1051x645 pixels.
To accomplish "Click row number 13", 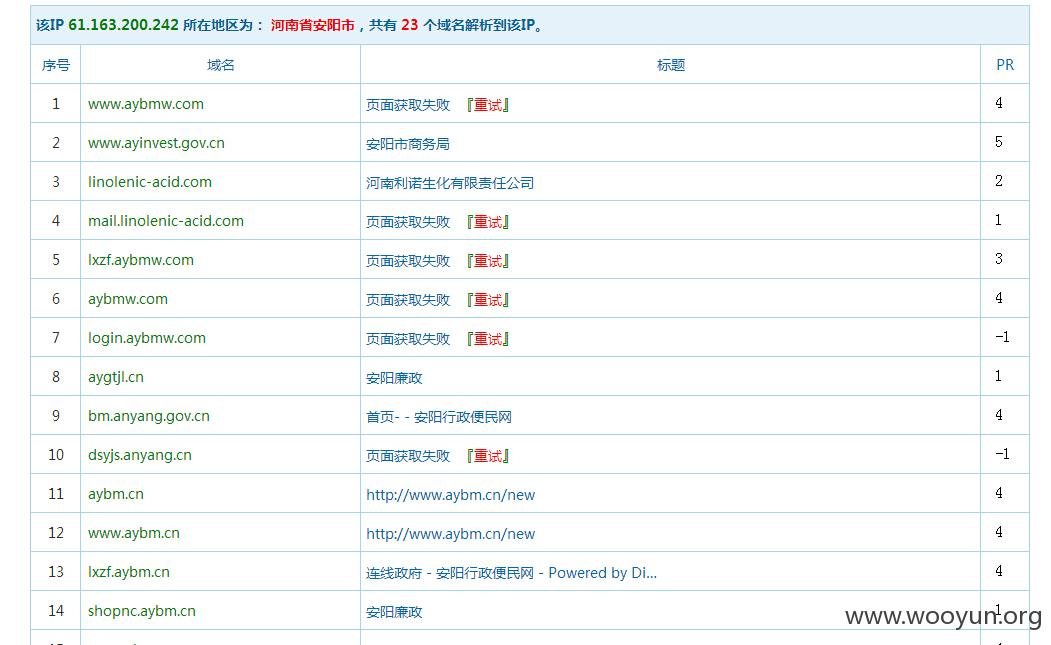I will pos(56,572).
